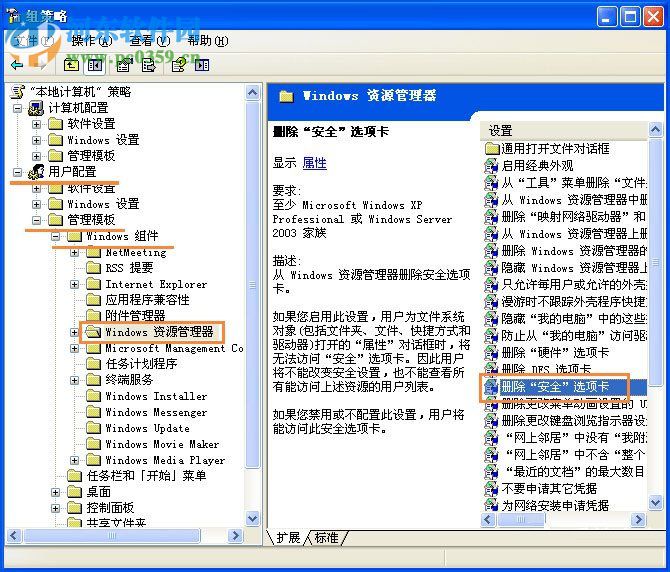Expand the 桌面 node
This screenshot has width=670, height=572.
(x=56, y=493)
